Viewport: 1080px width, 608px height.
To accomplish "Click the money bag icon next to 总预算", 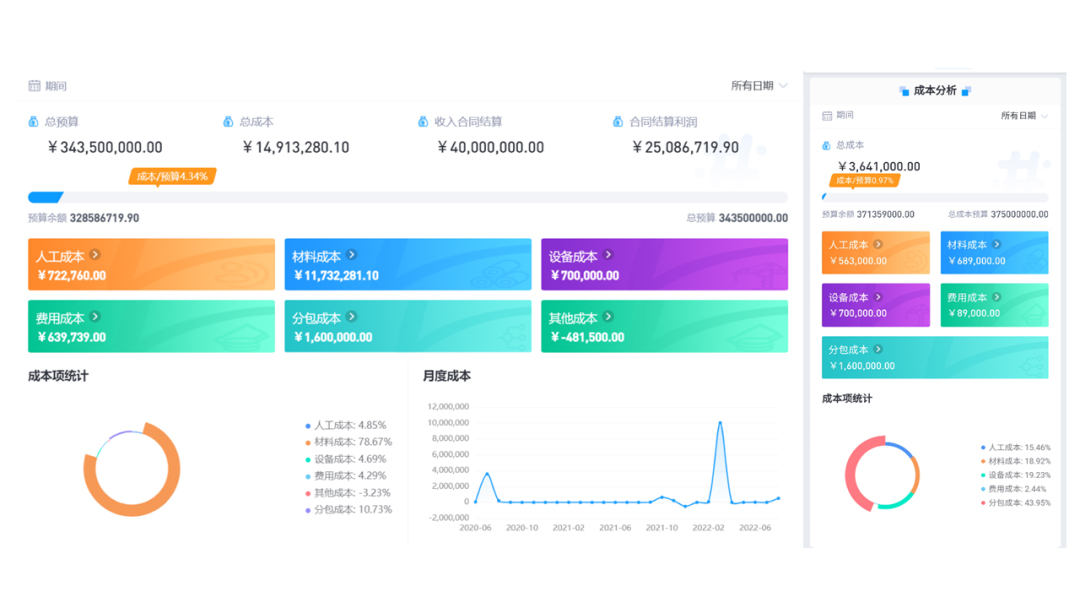I will [x=34, y=122].
